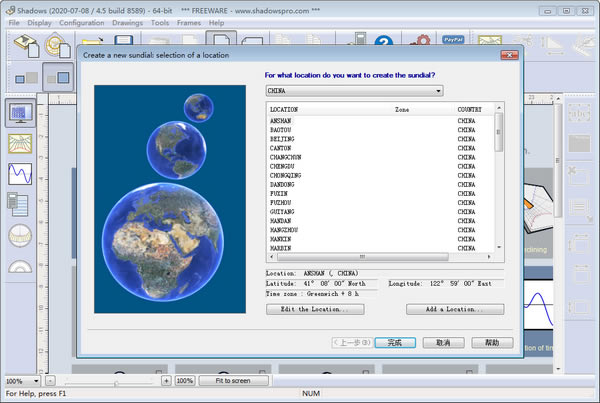Select the protractor half-circle icon
Viewport: 600px width, 403px height.
[x=20, y=266]
